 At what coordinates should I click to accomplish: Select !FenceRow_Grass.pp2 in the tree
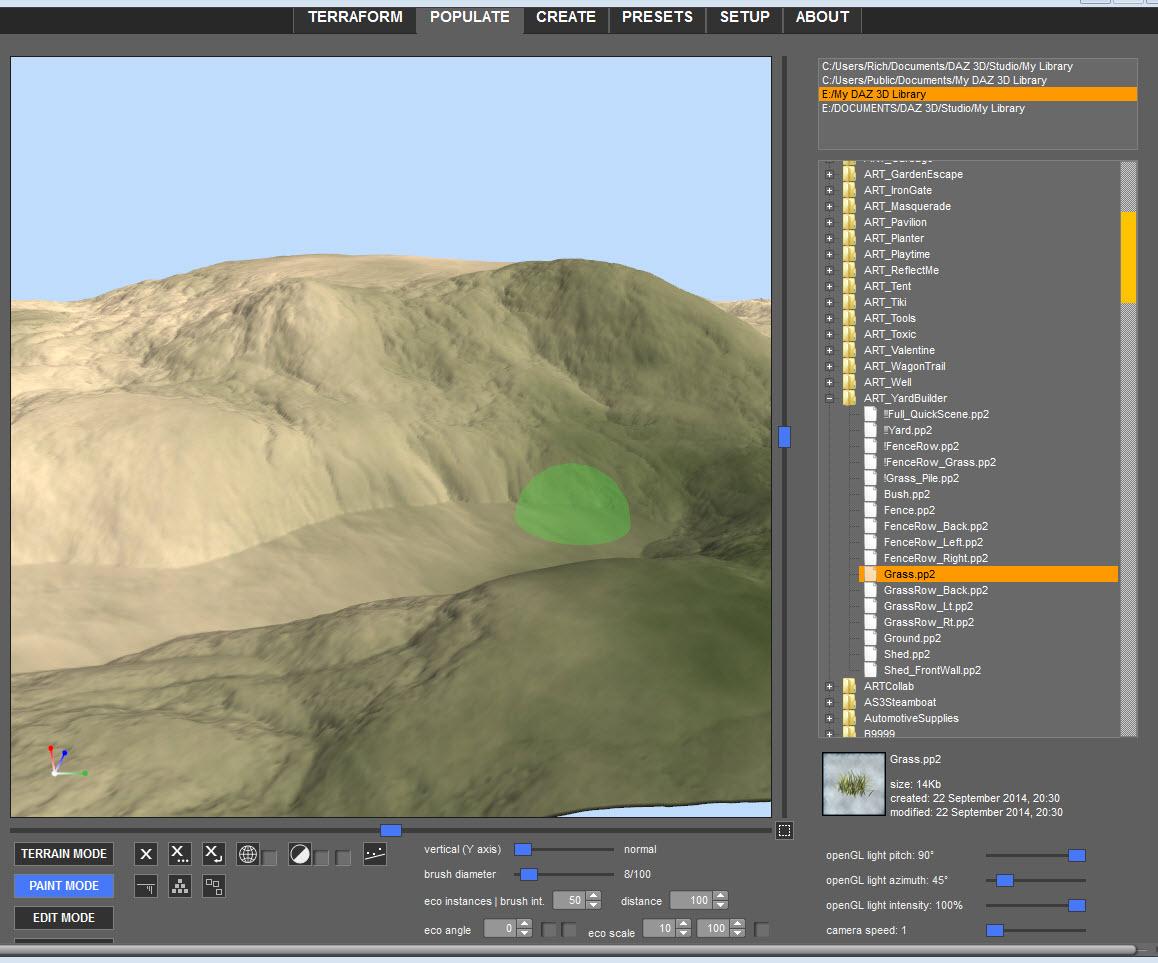(939, 462)
